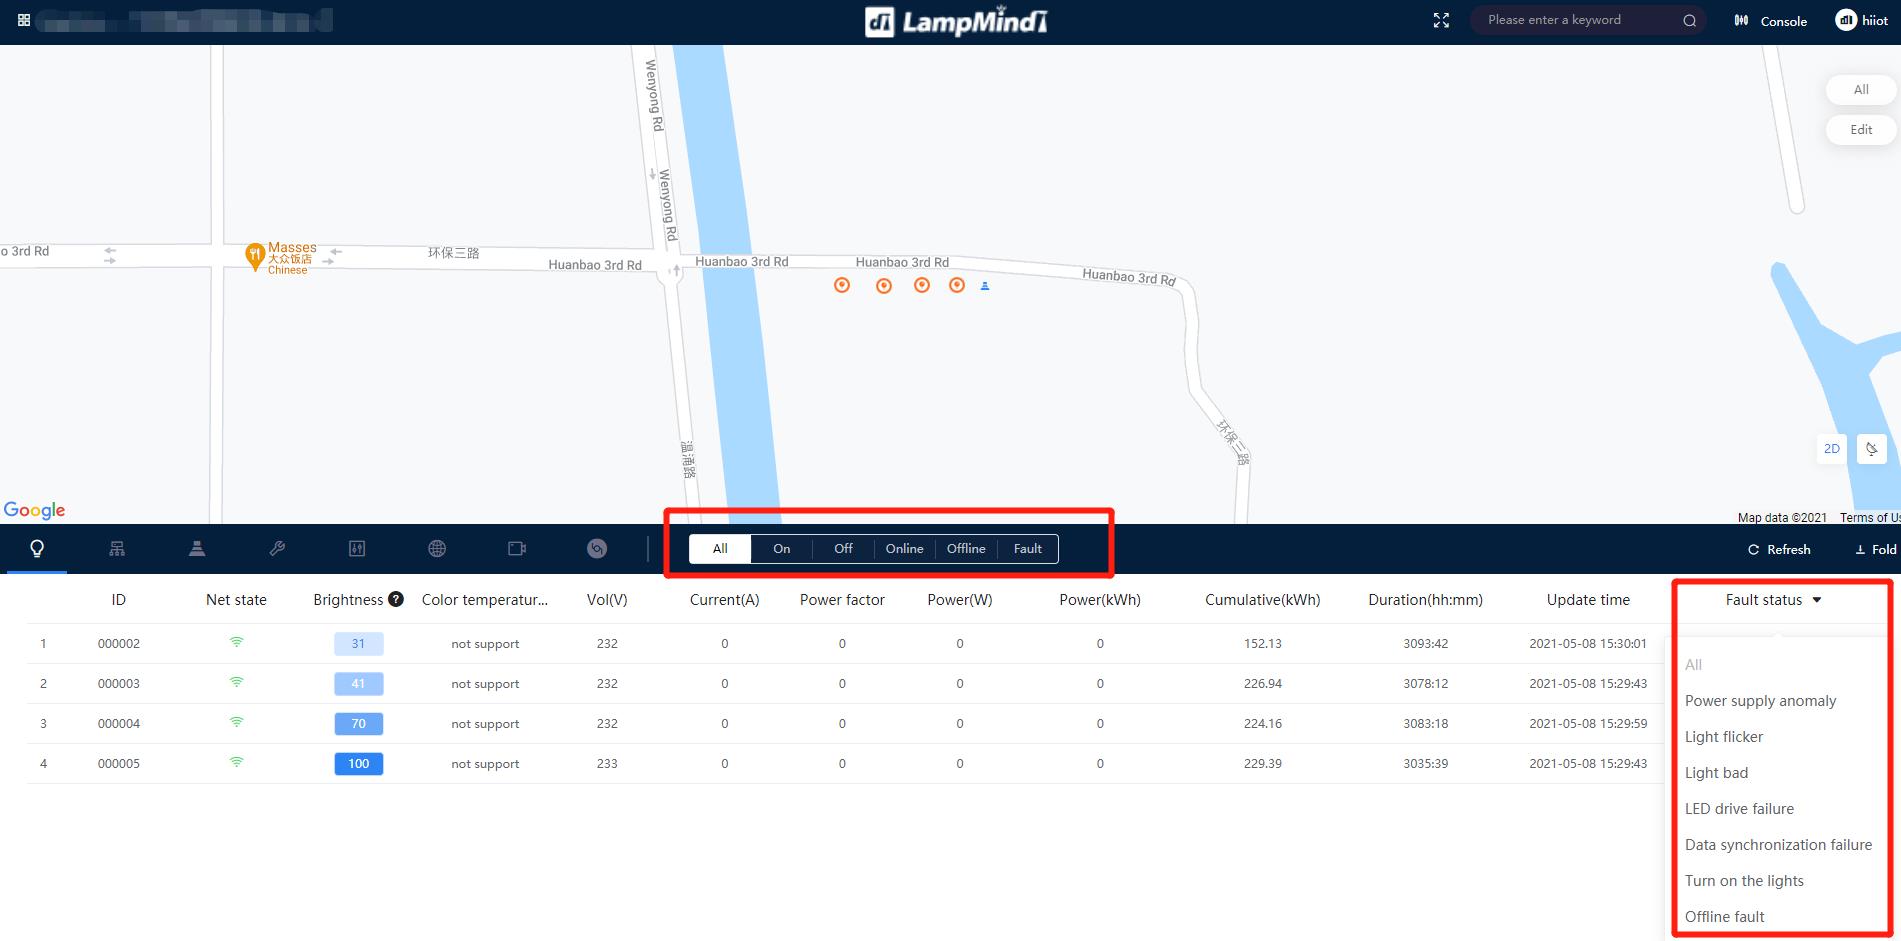Open the Console menu
This screenshot has width=1901, height=941.
(1771, 21)
